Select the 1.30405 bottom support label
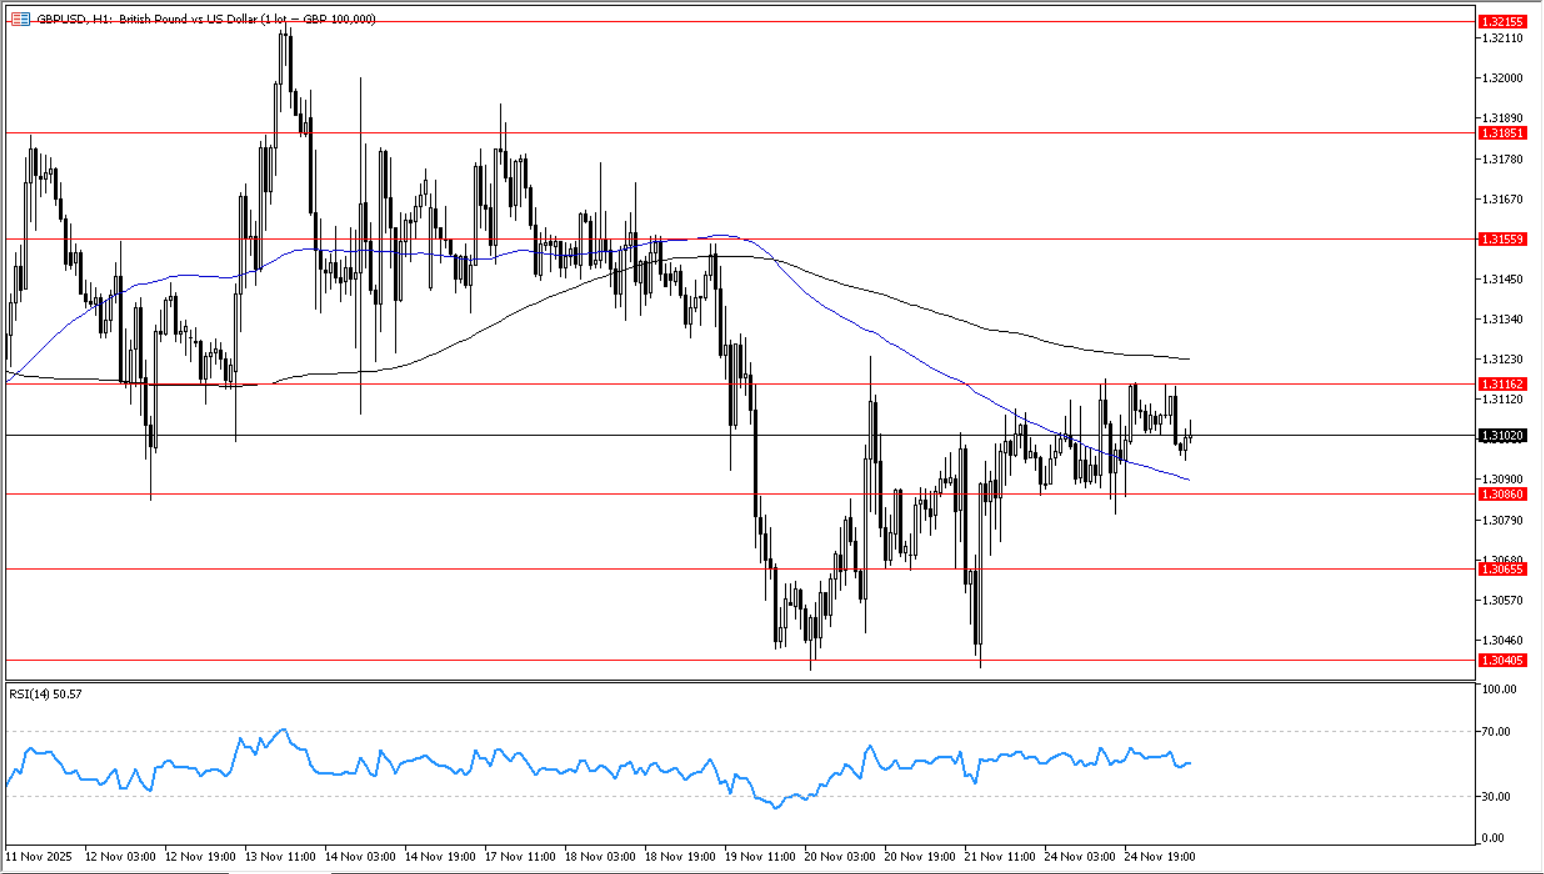 click(1502, 660)
